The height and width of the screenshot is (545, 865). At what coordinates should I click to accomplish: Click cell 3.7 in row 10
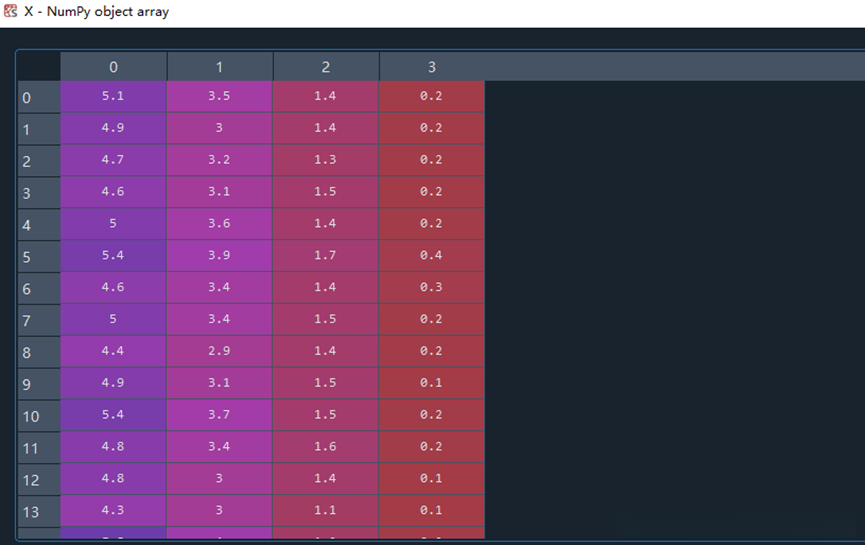coord(220,415)
